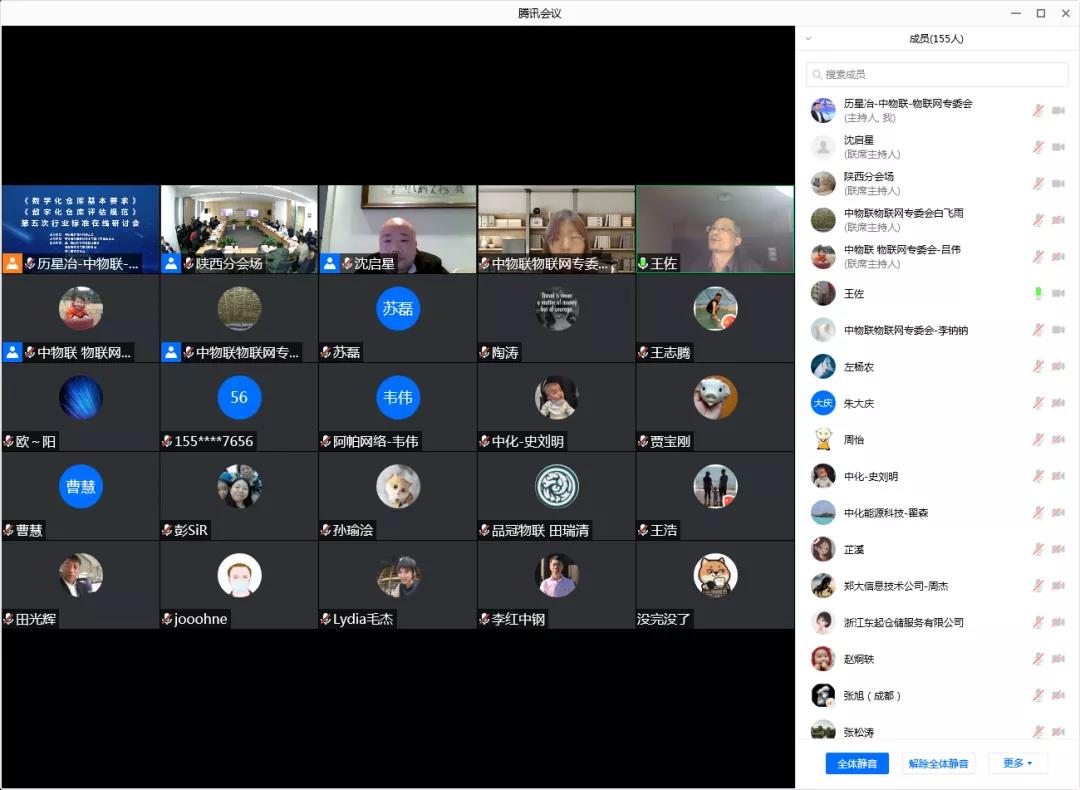The image size is (1080, 790).
Task: Click co-host badge icon on 沈启星 tile
Action: (330, 263)
